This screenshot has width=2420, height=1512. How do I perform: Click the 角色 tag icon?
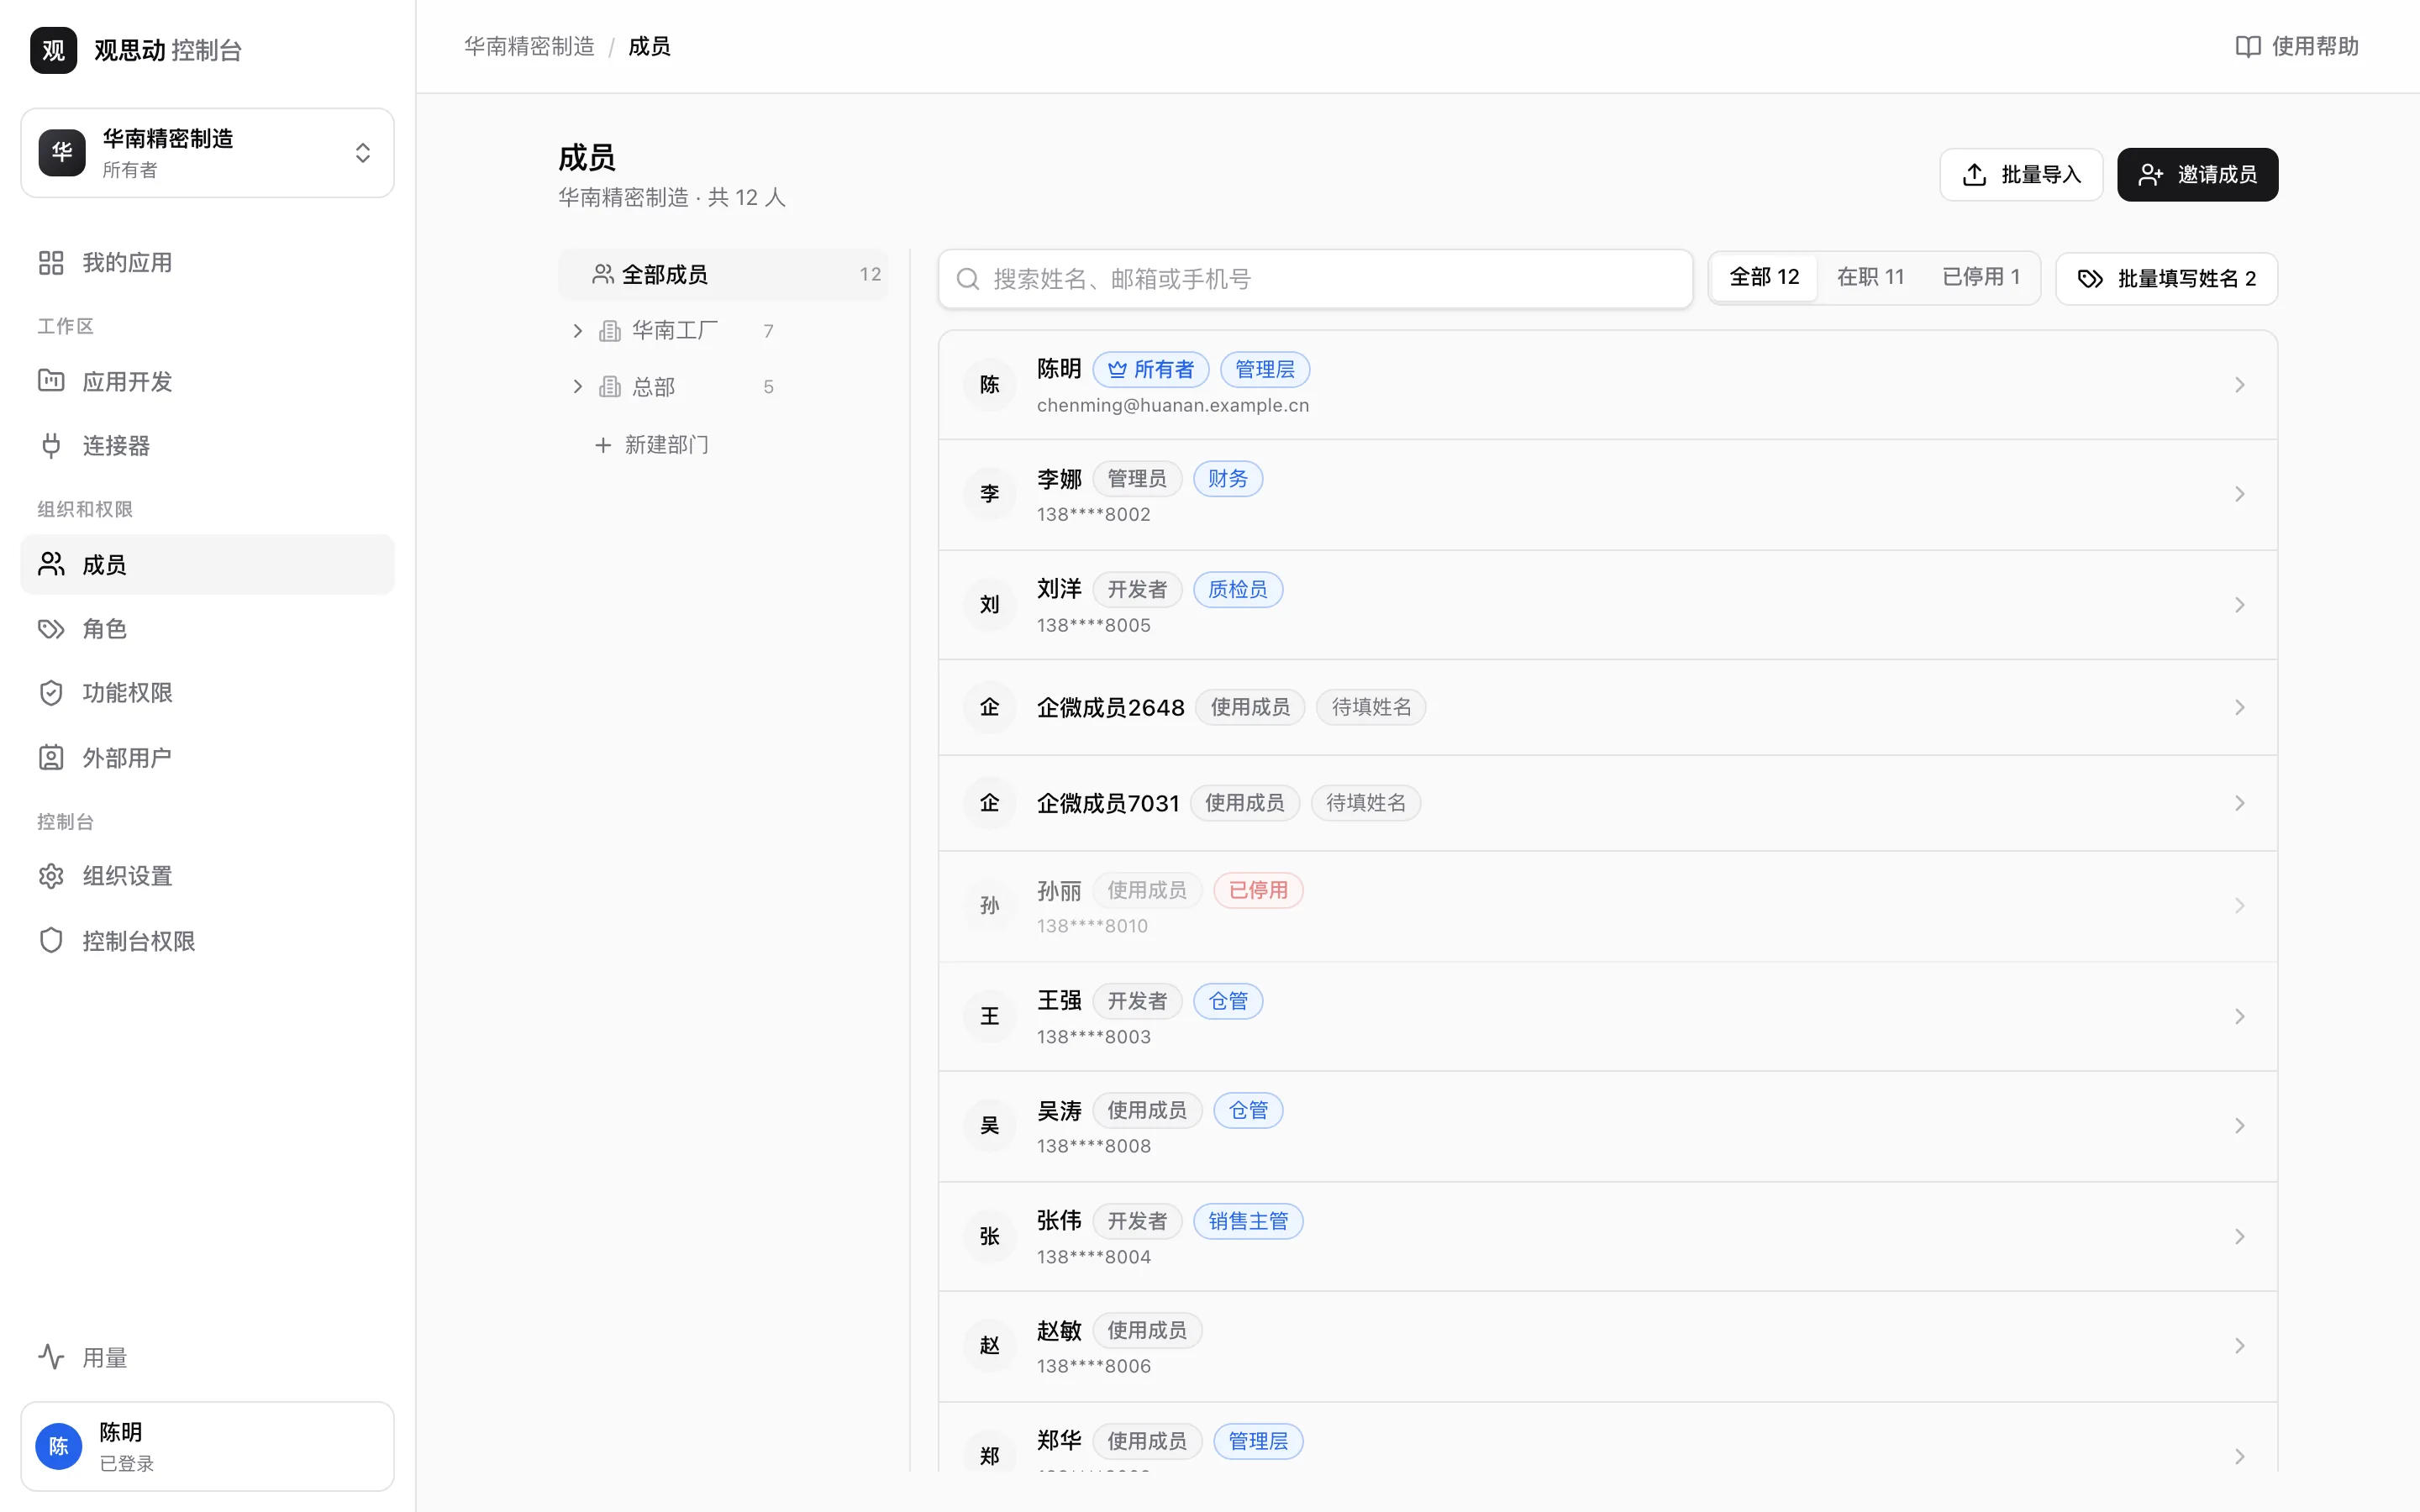pos(51,629)
